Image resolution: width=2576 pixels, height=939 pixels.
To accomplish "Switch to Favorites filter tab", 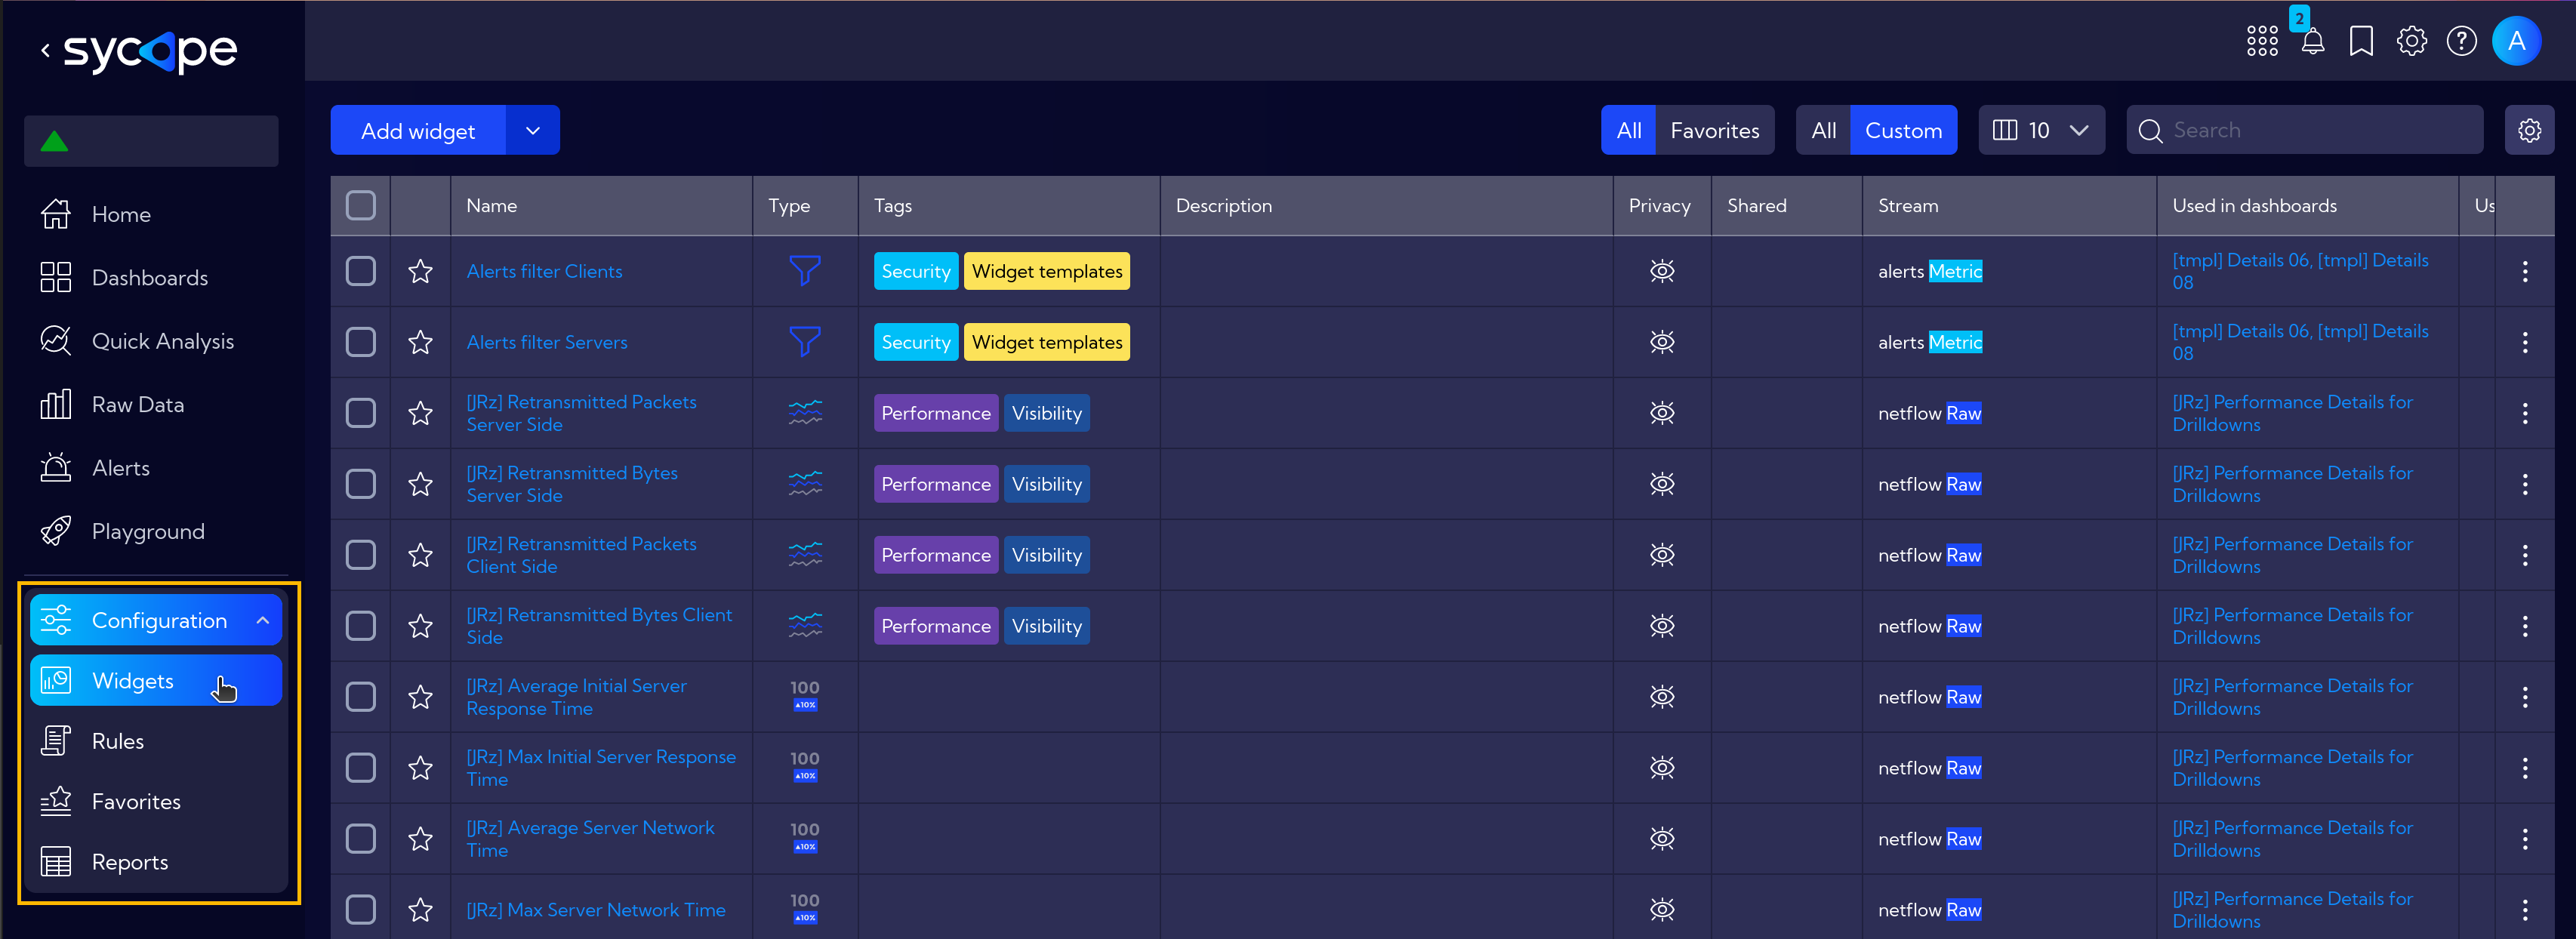I will 1714,130.
